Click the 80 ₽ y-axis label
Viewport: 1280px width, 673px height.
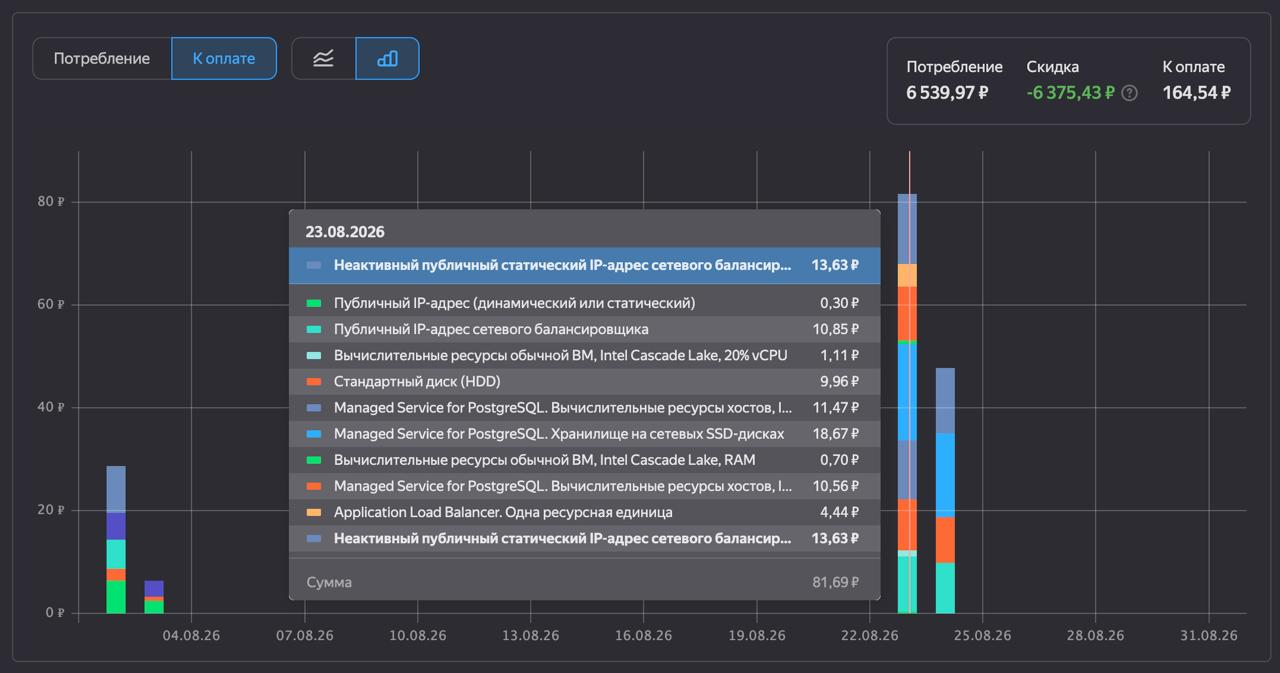(52, 201)
